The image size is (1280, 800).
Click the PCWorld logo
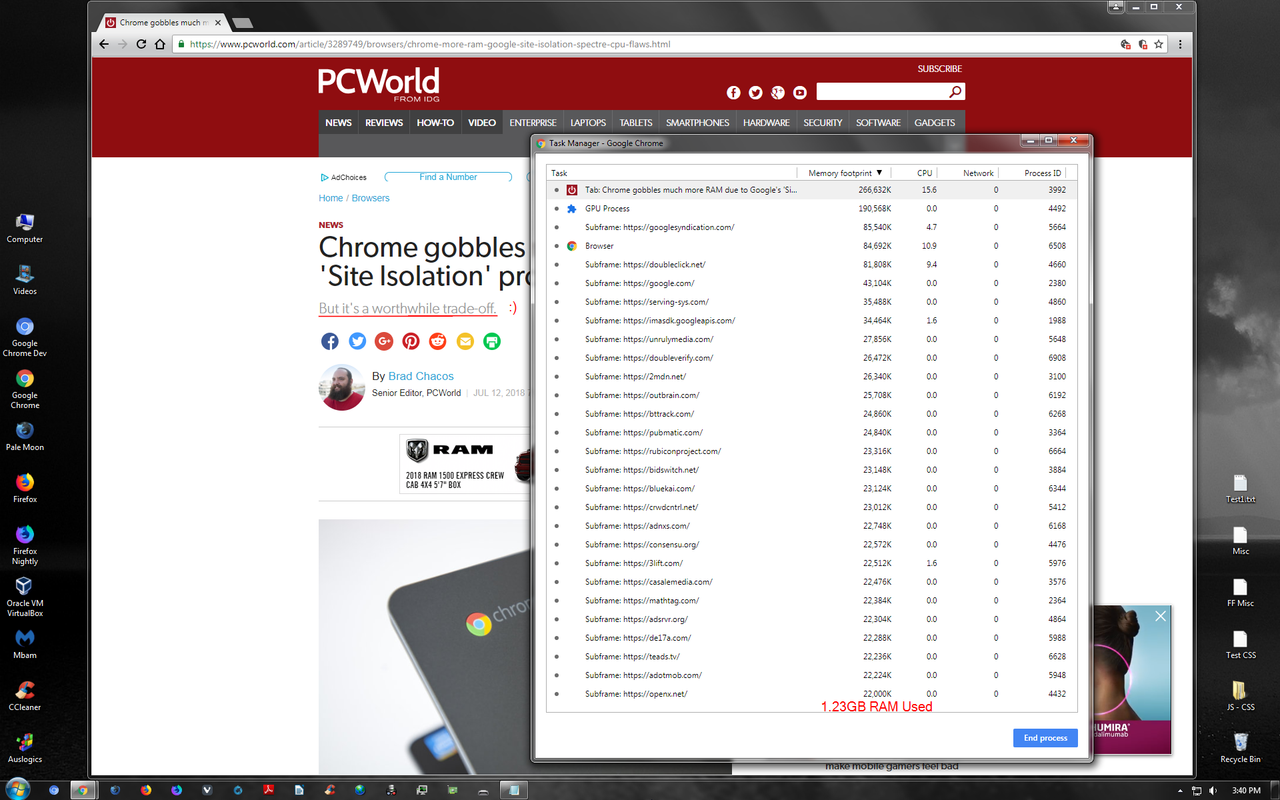379,84
